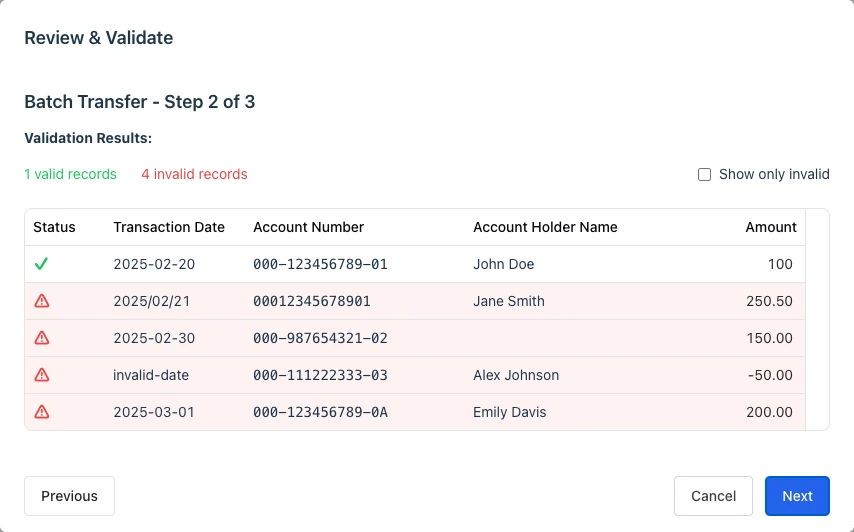Screen dimensions: 854x532
Task: Click the Account Holder Name column header
Action: click(545, 227)
